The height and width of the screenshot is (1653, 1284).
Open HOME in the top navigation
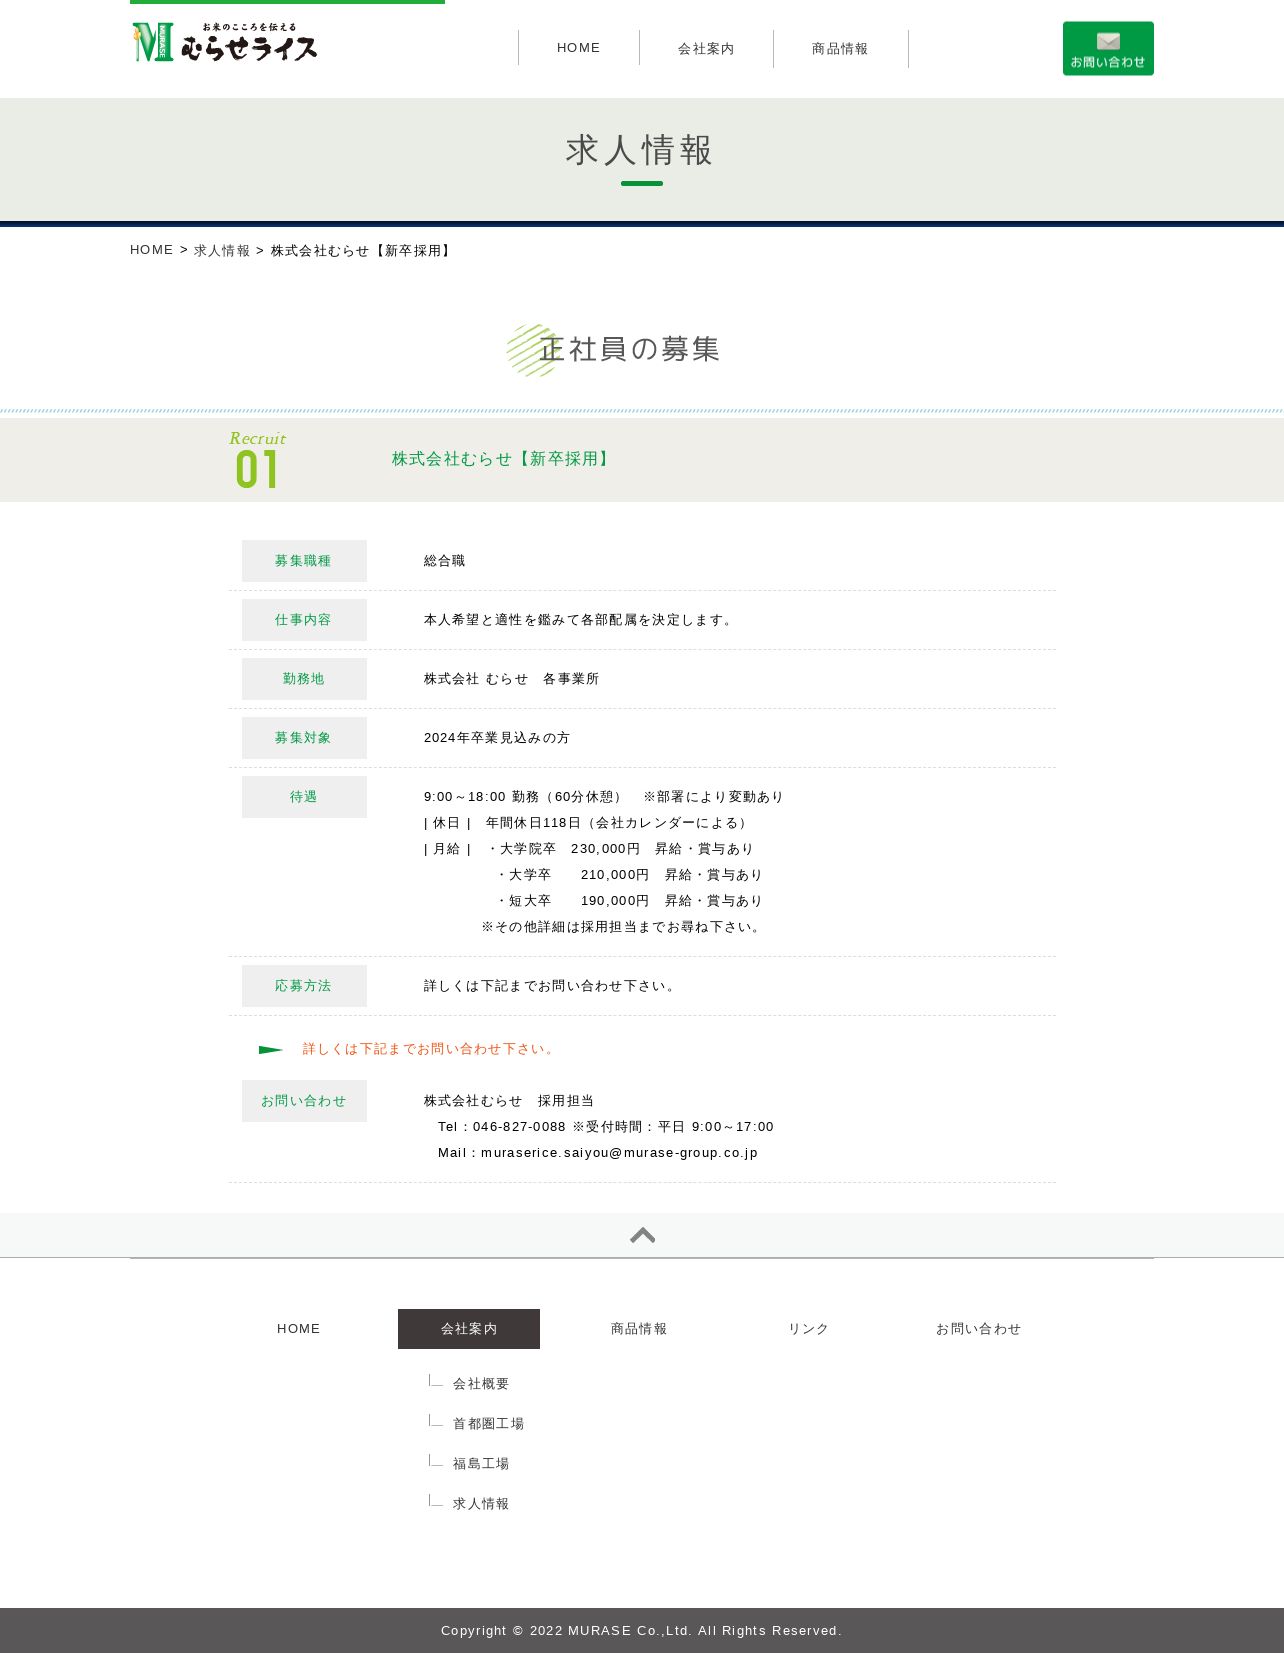(579, 48)
